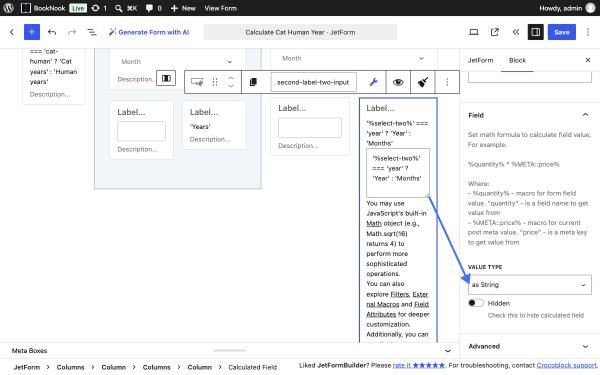The image size is (600, 375).
Task: Go back with the left chevron
Action: pos(12,32)
